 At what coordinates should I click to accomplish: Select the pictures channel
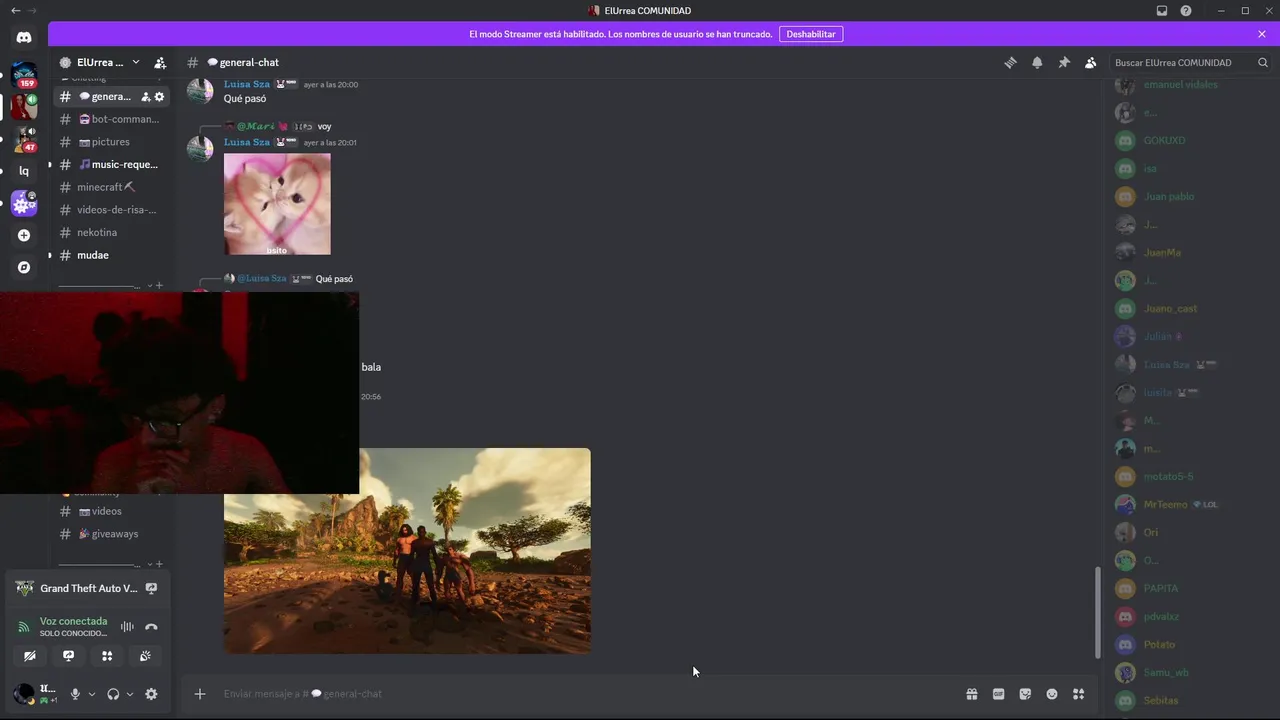(x=111, y=142)
